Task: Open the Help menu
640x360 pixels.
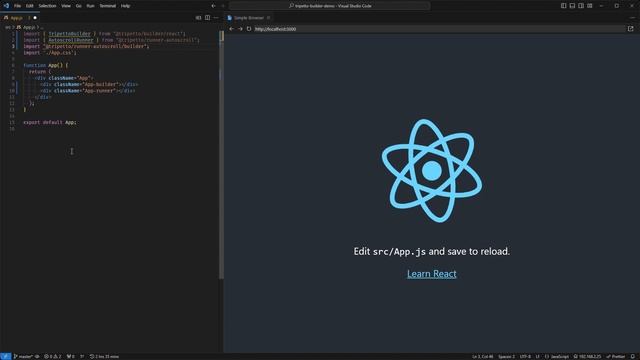Action: click(x=125, y=6)
